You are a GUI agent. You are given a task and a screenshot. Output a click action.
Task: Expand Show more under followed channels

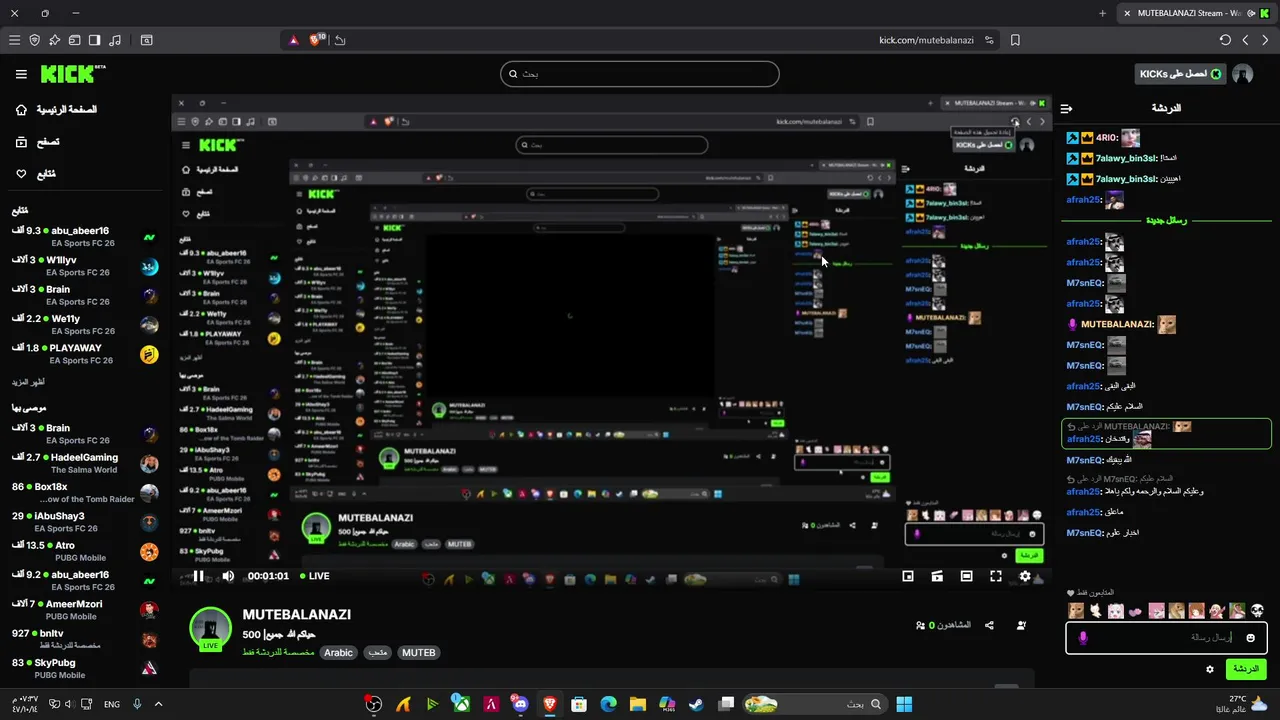[x=28, y=382]
